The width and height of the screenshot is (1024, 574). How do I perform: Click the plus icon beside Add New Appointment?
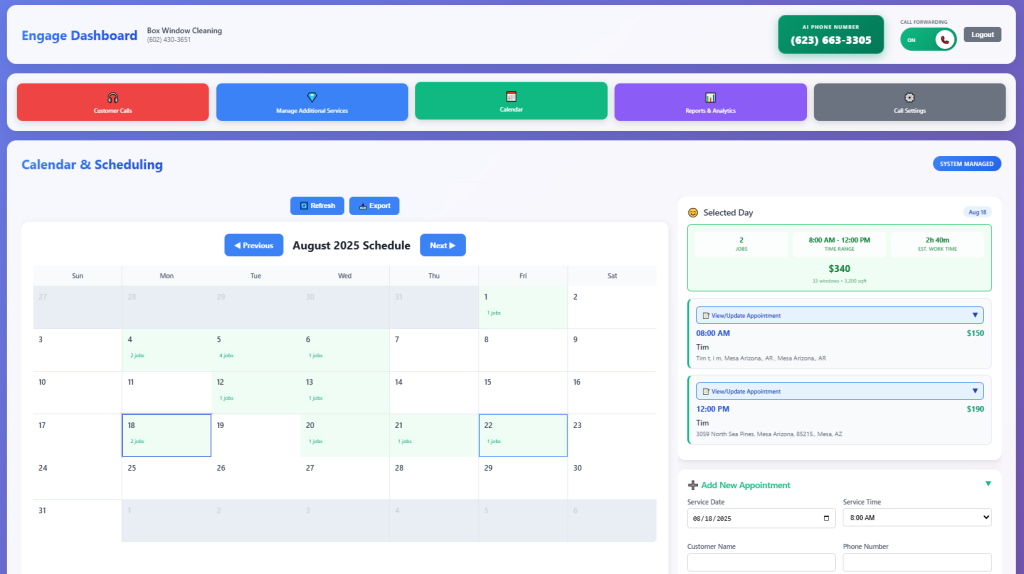coord(693,485)
